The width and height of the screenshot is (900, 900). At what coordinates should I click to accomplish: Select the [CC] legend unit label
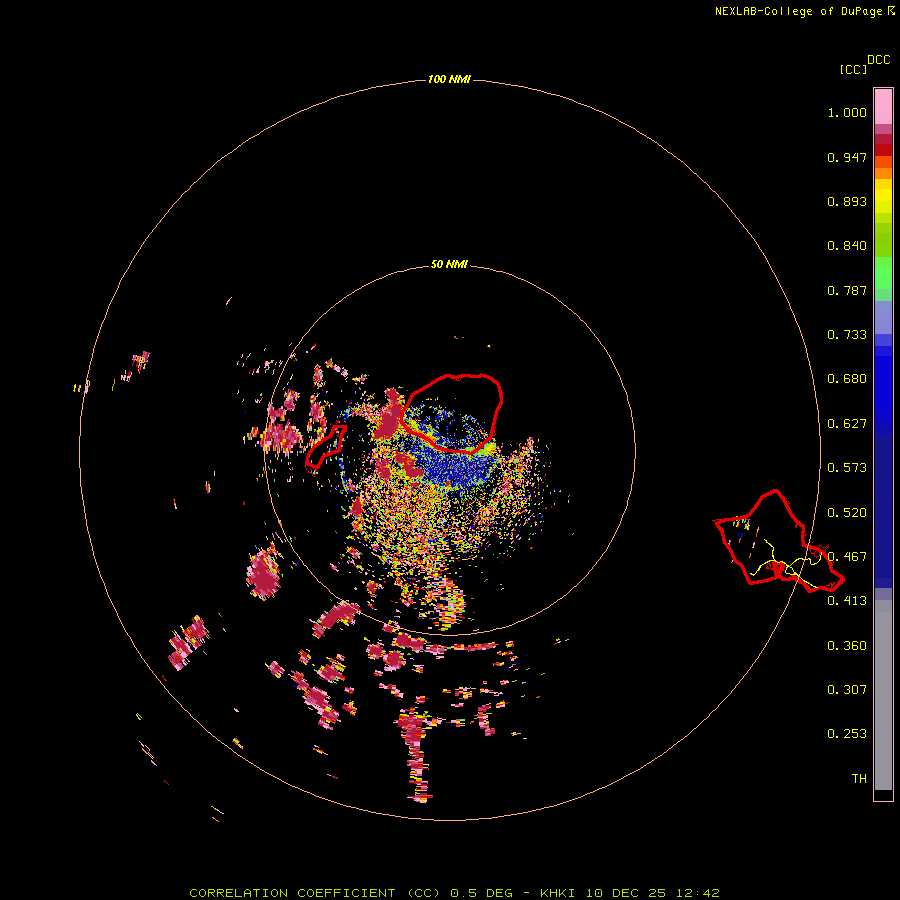click(853, 69)
